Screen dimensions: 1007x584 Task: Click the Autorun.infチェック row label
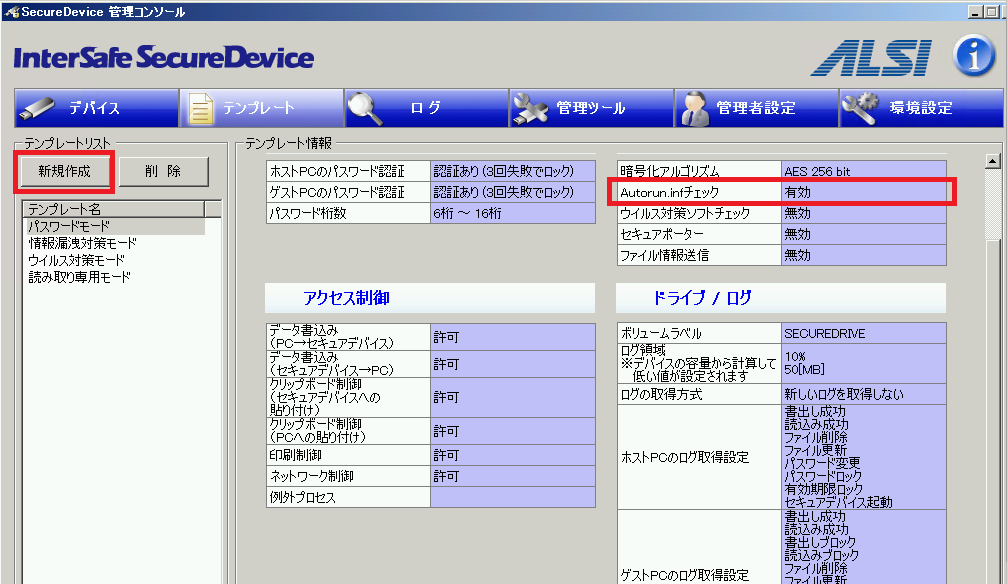[x=699, y=192]
